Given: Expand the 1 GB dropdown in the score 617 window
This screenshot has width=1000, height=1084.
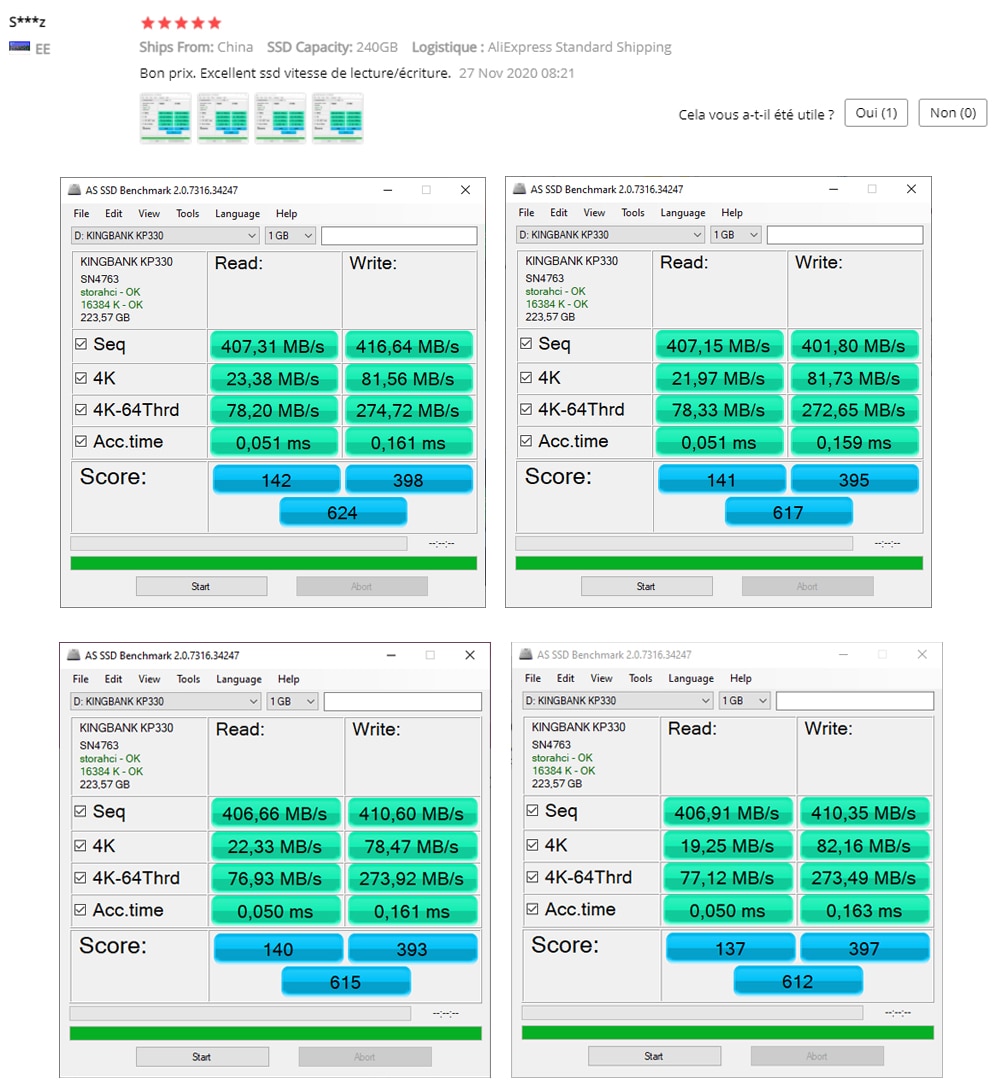Looking at the screenshot, I should pyautogui.click(x=736, y=235).
